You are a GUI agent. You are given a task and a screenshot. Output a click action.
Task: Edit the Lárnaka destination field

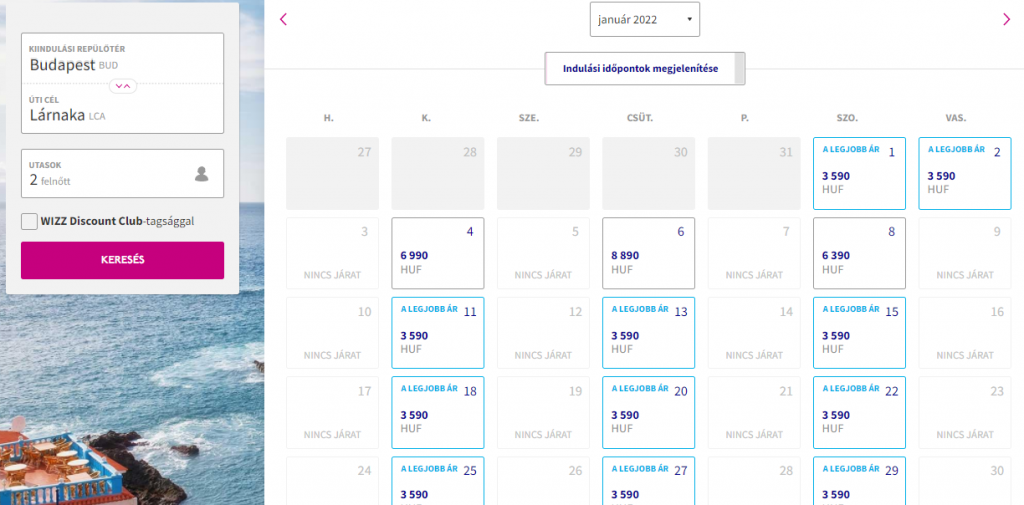coord(122,109)
